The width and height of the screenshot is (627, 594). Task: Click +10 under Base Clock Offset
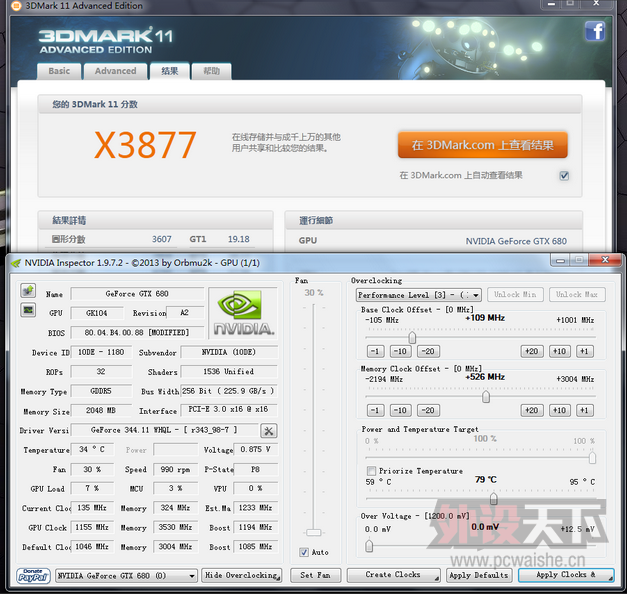(559, 351)
